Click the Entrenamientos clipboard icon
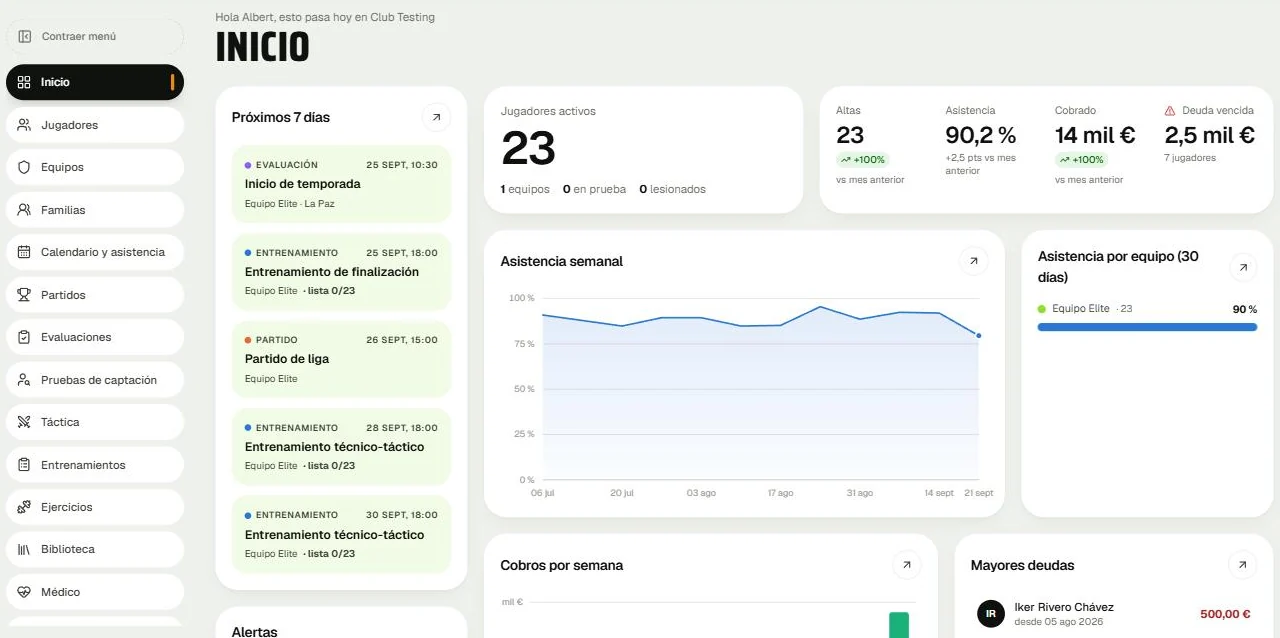Image resolution: width=1280 pixels, height=638 pixels. pyautogui.click(x=24, y=465)
